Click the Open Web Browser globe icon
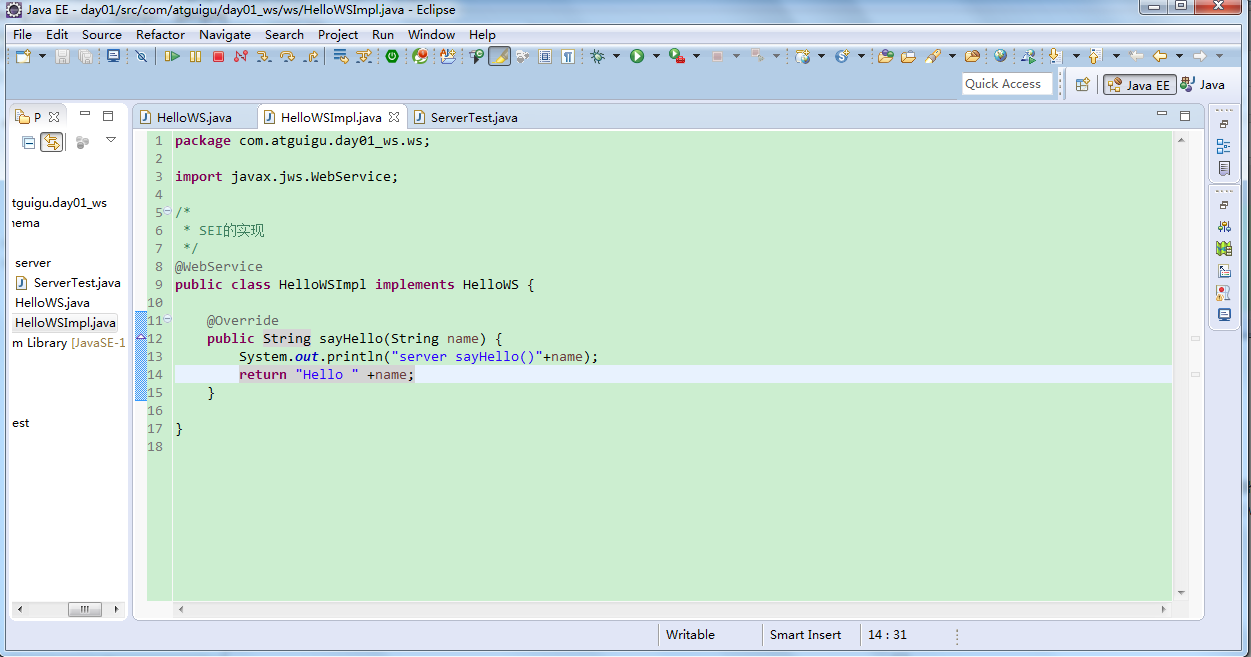Image resolution: width=1251 pixels, height=657 pixels. tap(1000, 57)
